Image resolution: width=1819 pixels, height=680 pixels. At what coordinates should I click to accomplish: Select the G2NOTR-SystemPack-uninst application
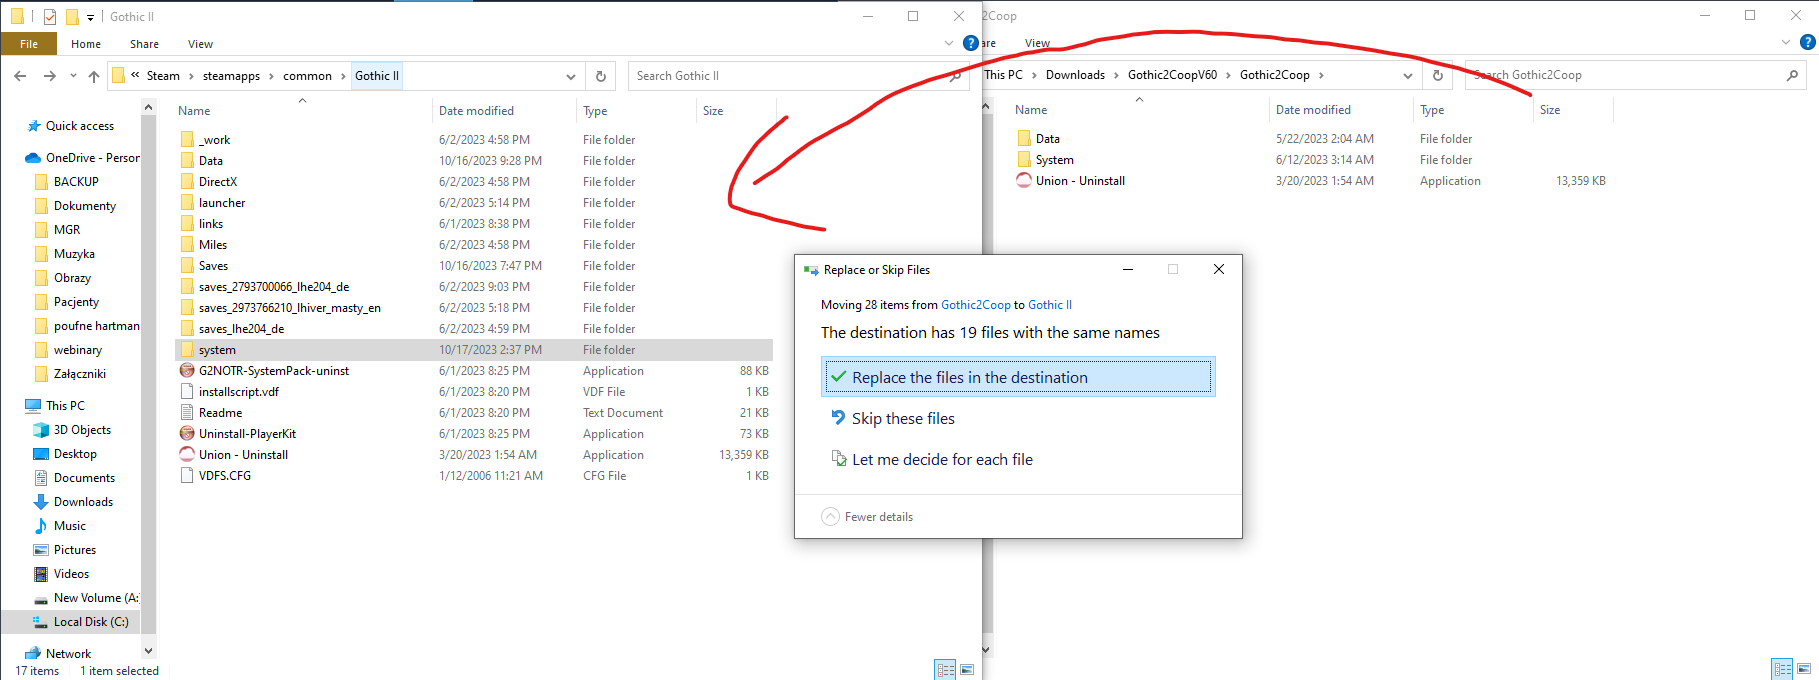click(x=273, y=371)
